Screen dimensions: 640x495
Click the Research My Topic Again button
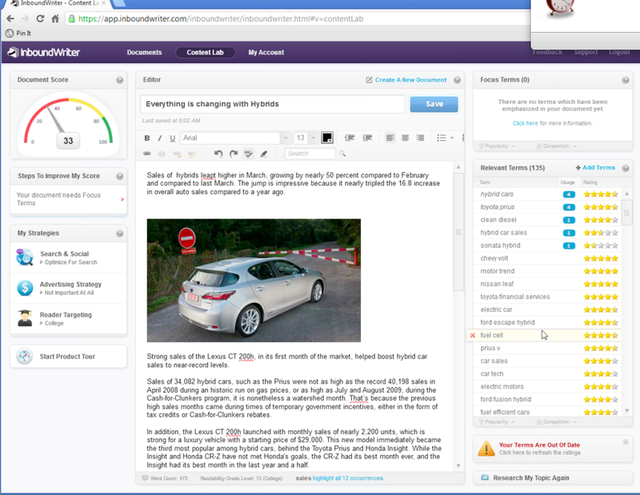(553, 478)
